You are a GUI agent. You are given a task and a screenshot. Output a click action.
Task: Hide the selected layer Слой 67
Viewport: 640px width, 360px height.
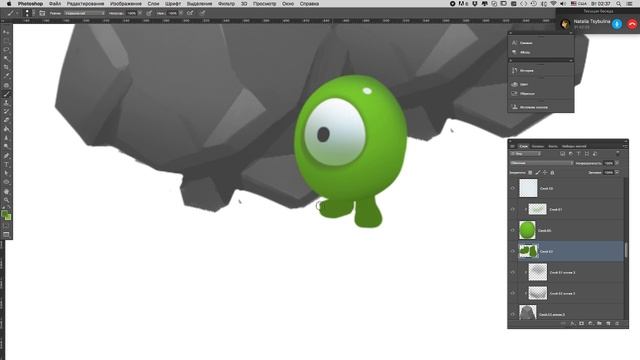coord(513,251)
